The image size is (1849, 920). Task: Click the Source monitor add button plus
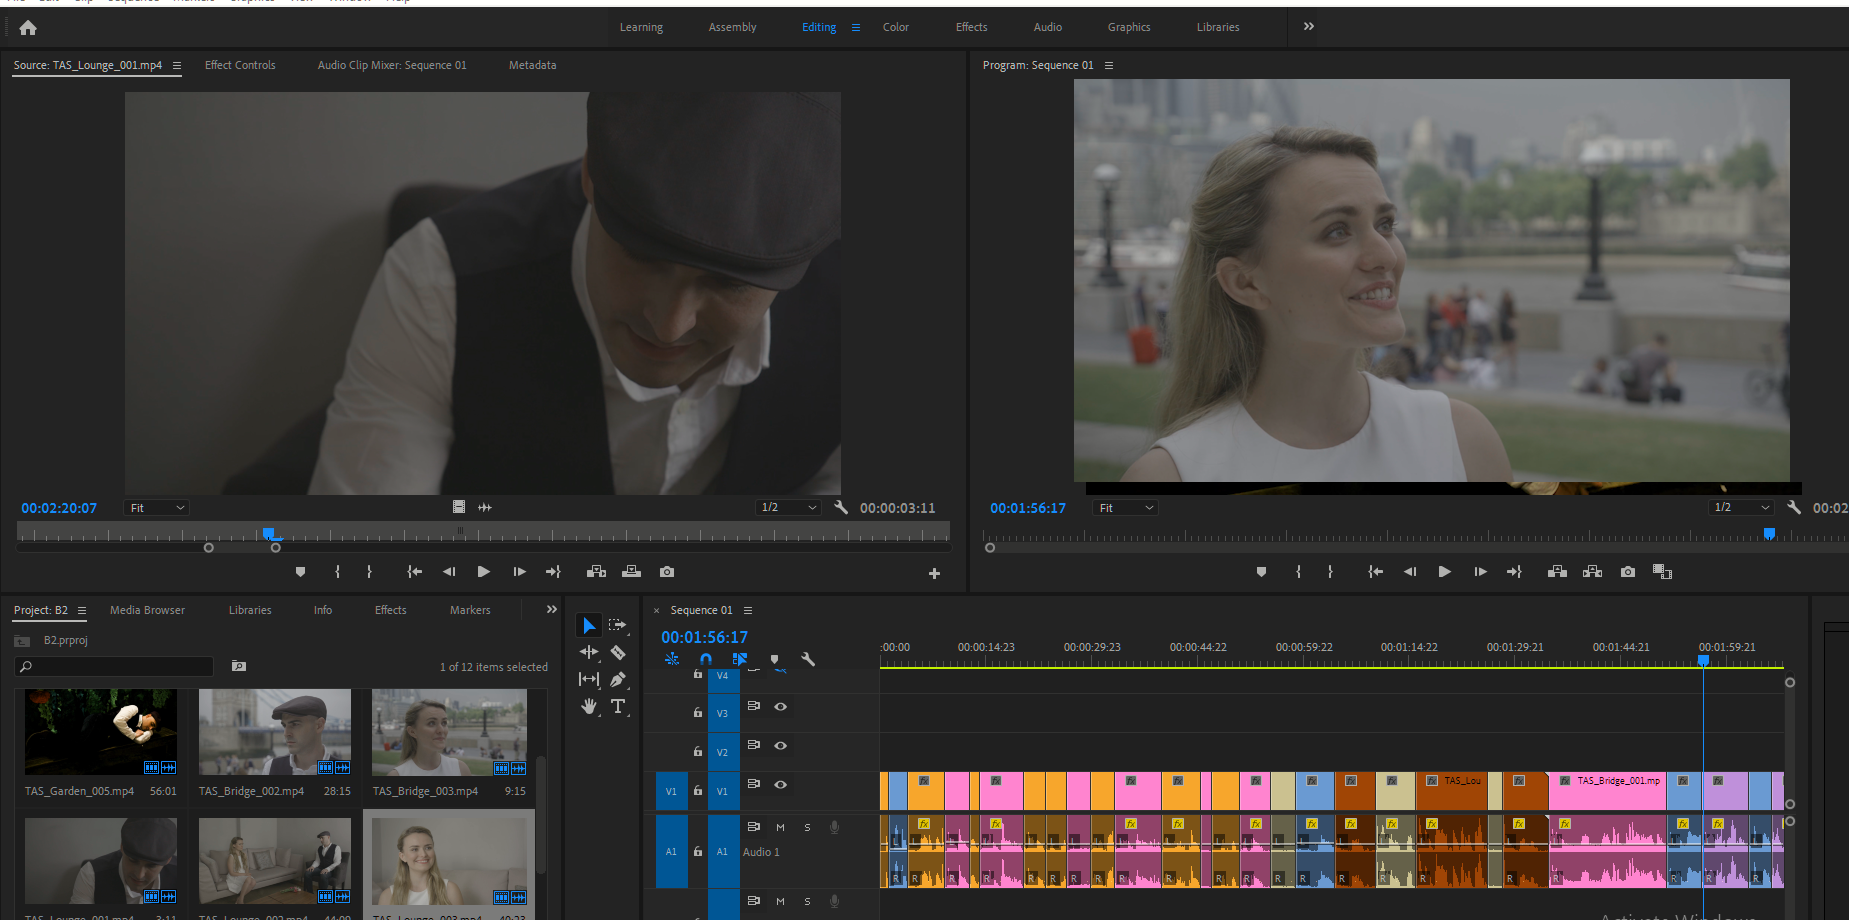(x=934, y=573)
